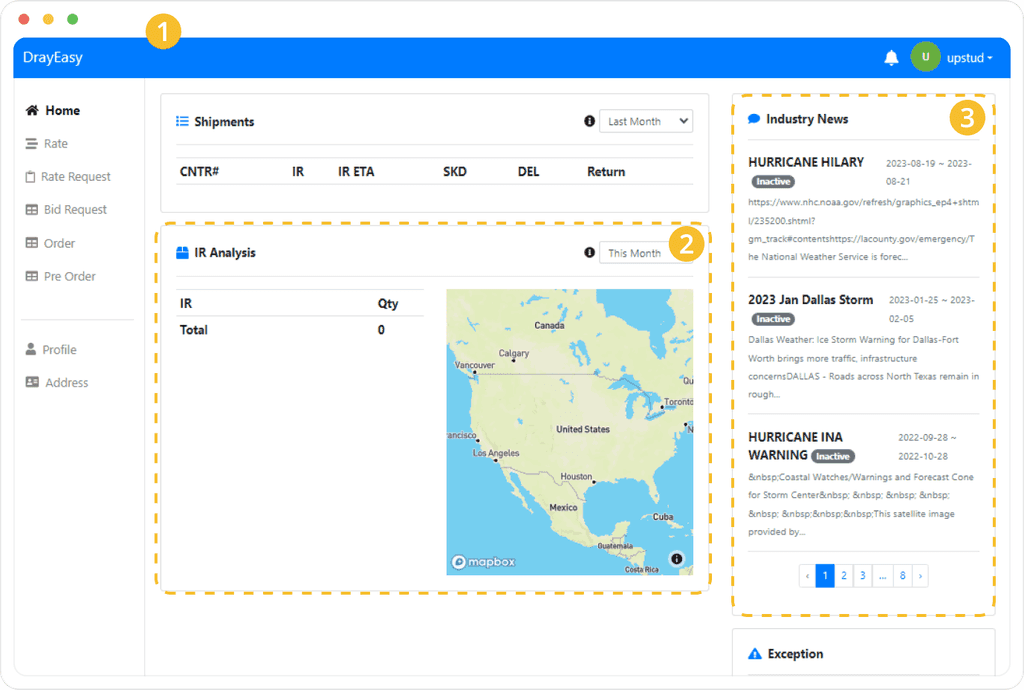Open the HURRICANE INA WARNING news item
Screen dimensions: 1024x690
point(795,446)
